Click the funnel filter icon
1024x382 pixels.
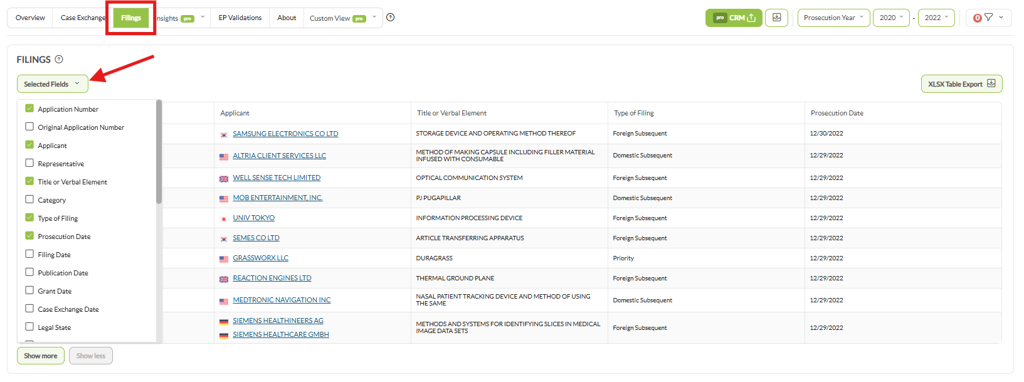[x=988, y=18]
